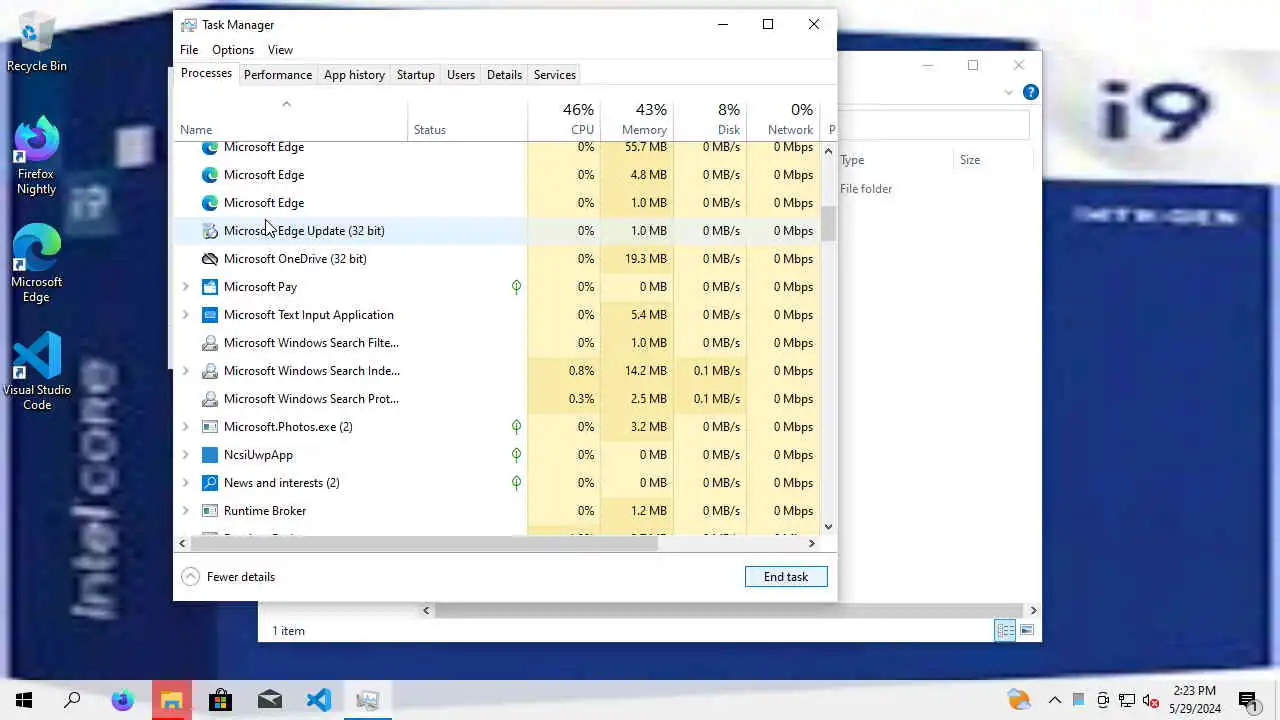Click Task Manager taskbar button
This screenshot has height=720, width=1280.
point(367,700)
